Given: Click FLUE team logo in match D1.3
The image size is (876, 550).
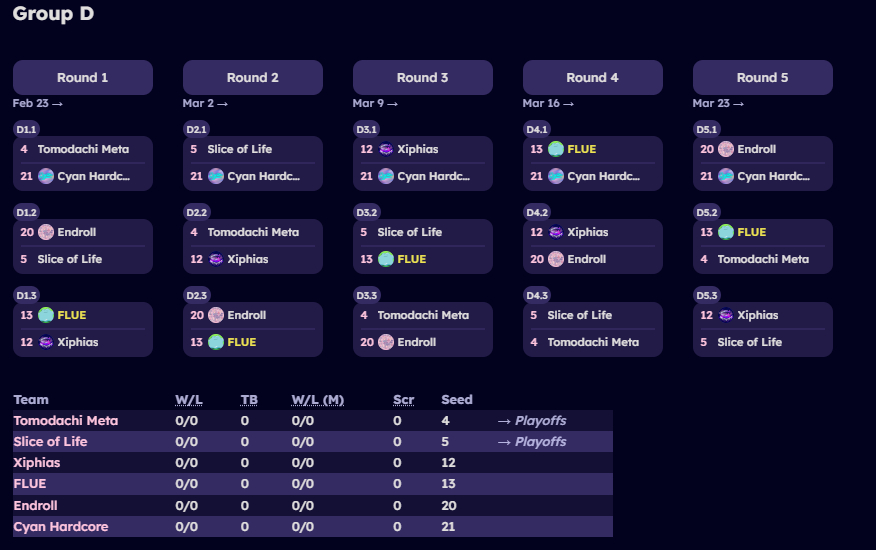Looking at the screenshot, I should pos(46,316).
